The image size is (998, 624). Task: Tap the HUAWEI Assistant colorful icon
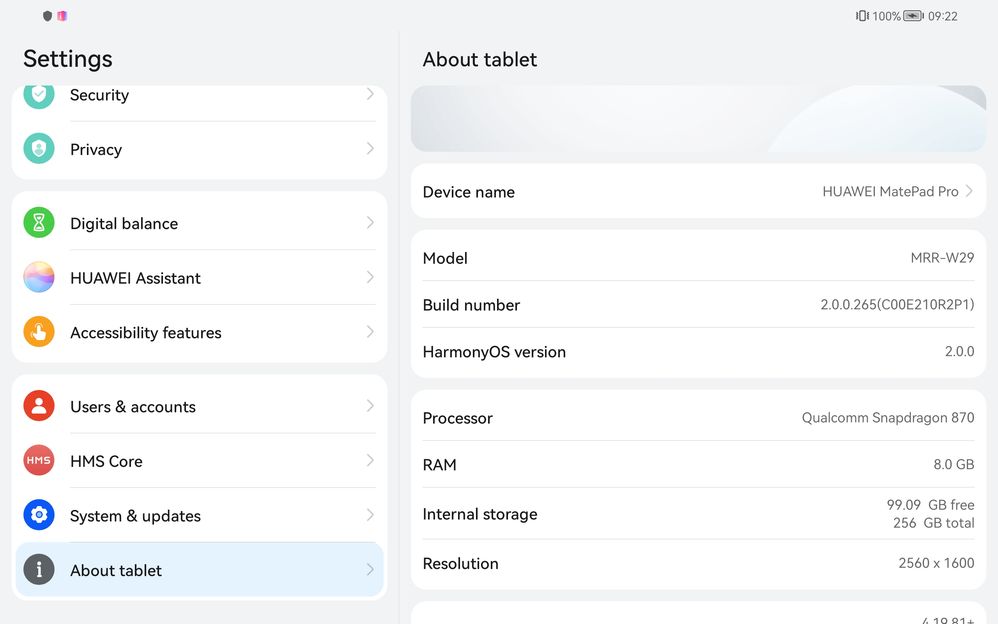tap(39, 278)
